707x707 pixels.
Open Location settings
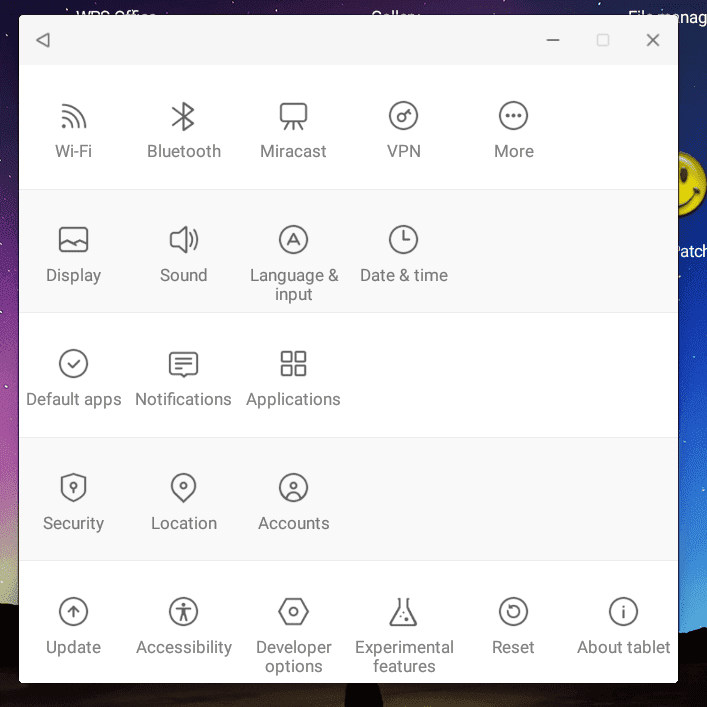(184, 502)
